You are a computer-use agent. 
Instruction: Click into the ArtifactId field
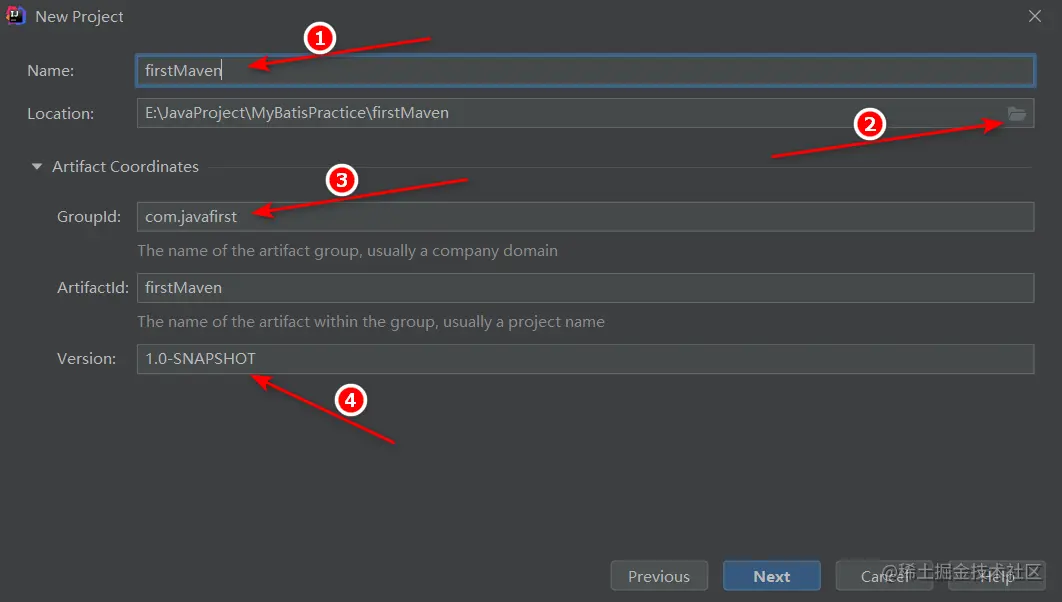(585, 288)
